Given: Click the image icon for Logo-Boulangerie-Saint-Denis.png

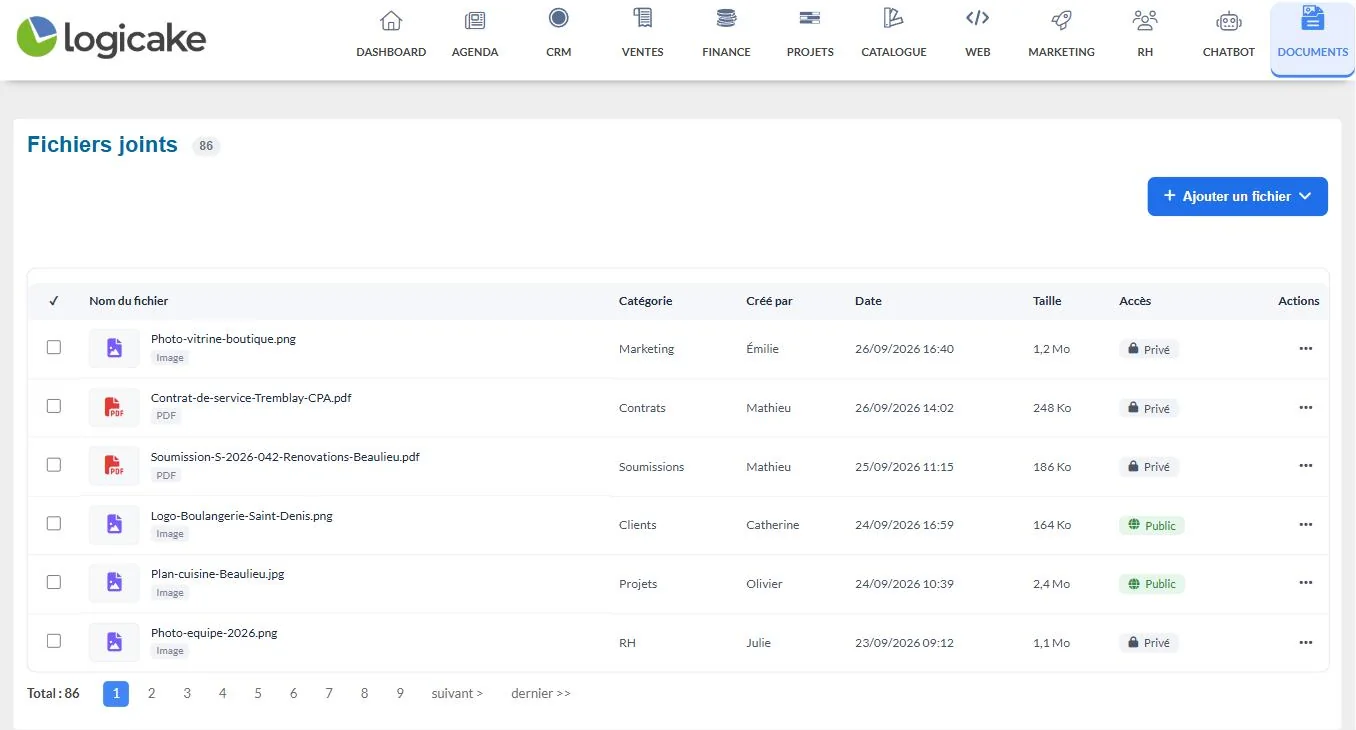Looking at the screenshot, I should click(x=114, y=524).
